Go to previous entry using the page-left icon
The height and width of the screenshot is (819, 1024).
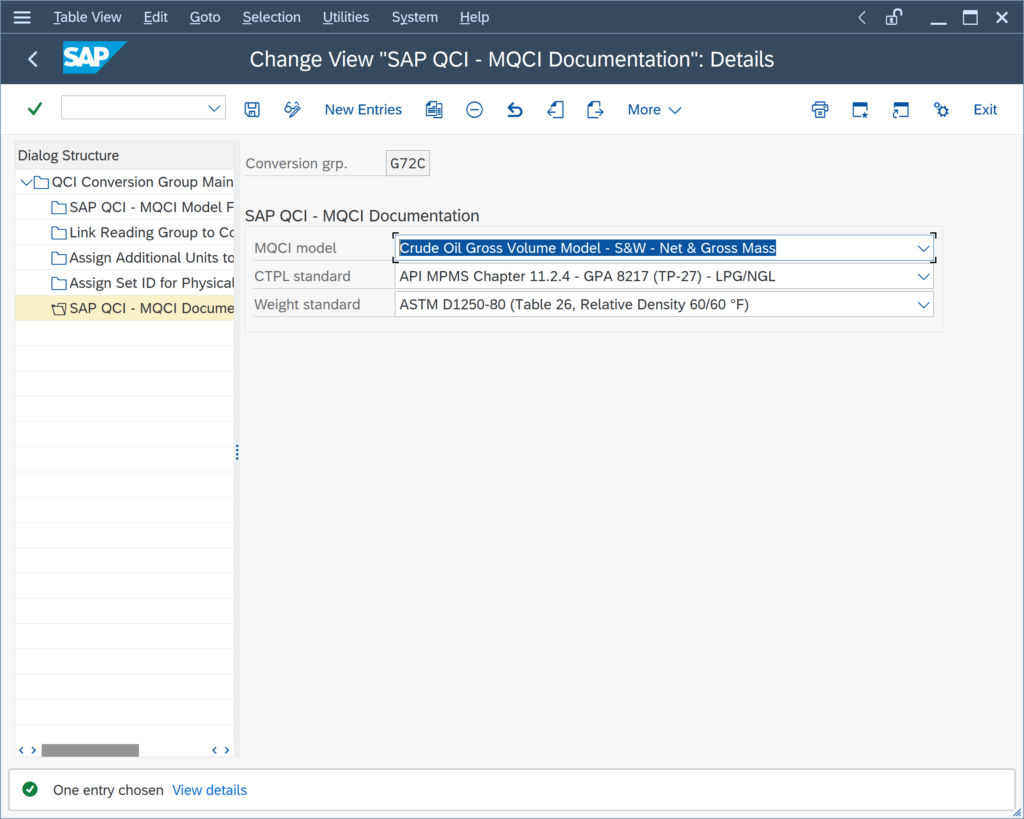click(555, 110)
